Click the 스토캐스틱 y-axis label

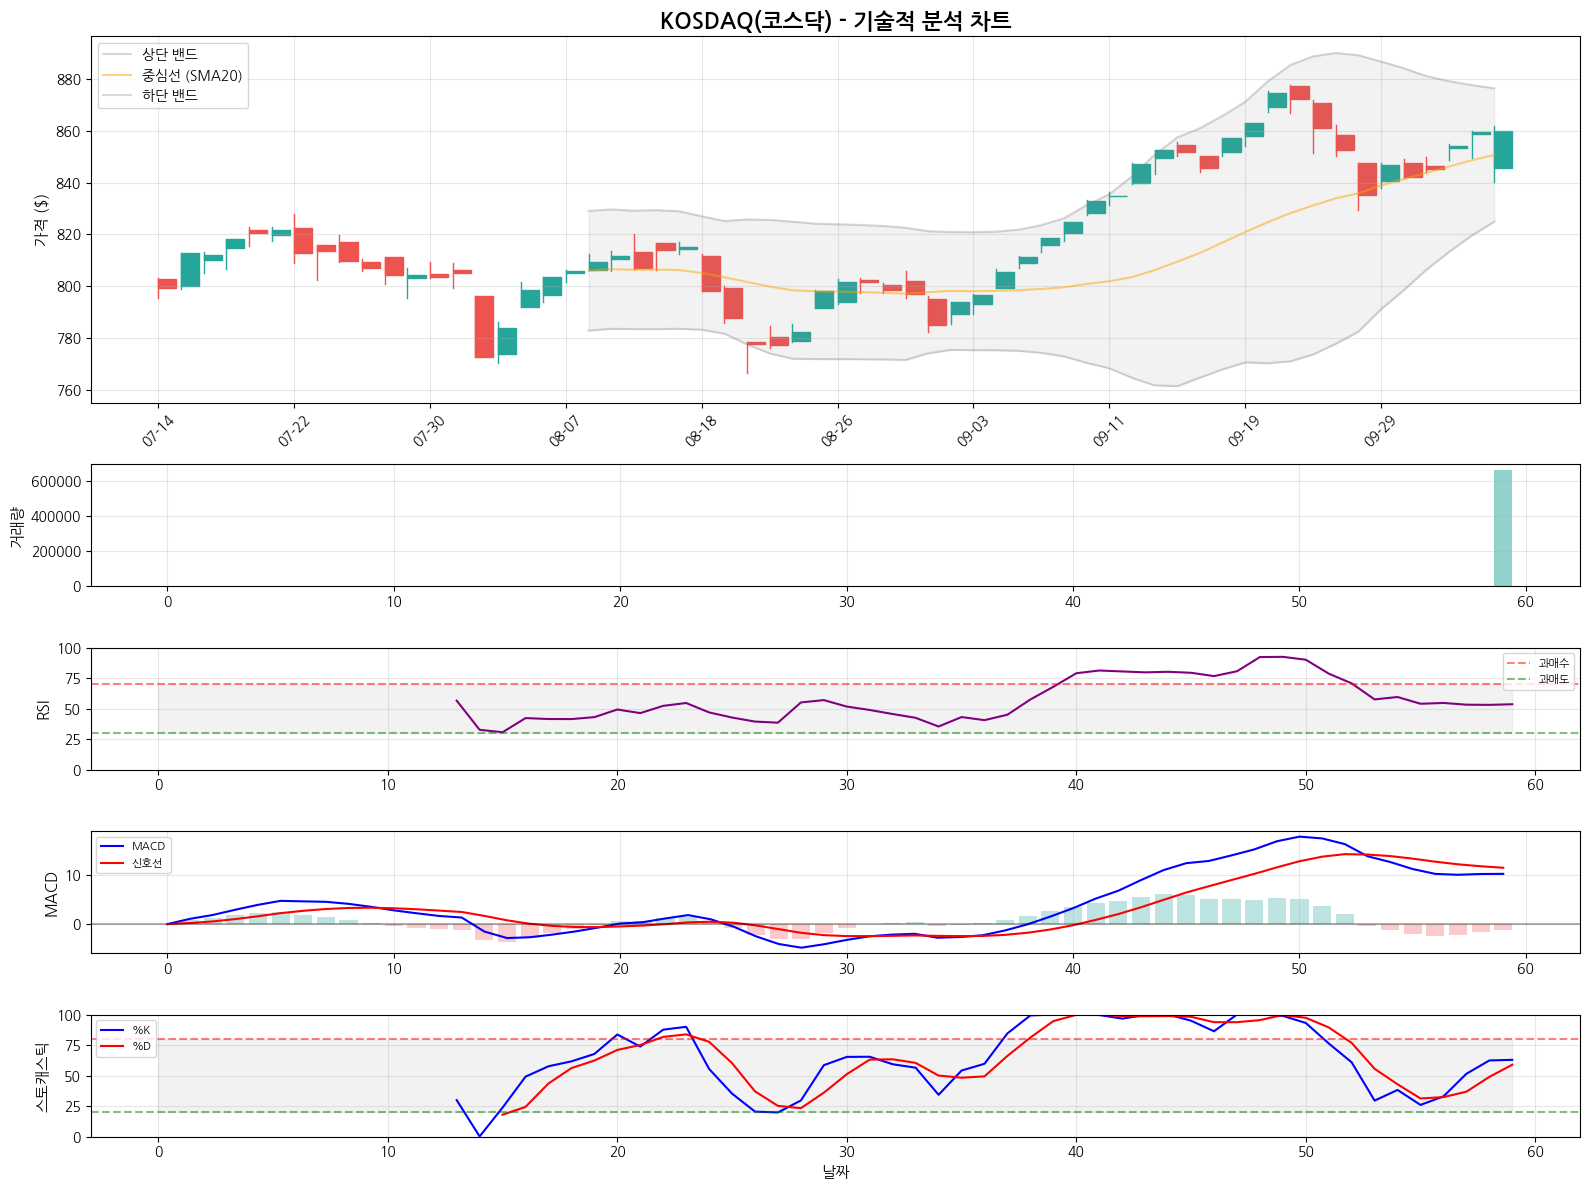coord(41,1077)
